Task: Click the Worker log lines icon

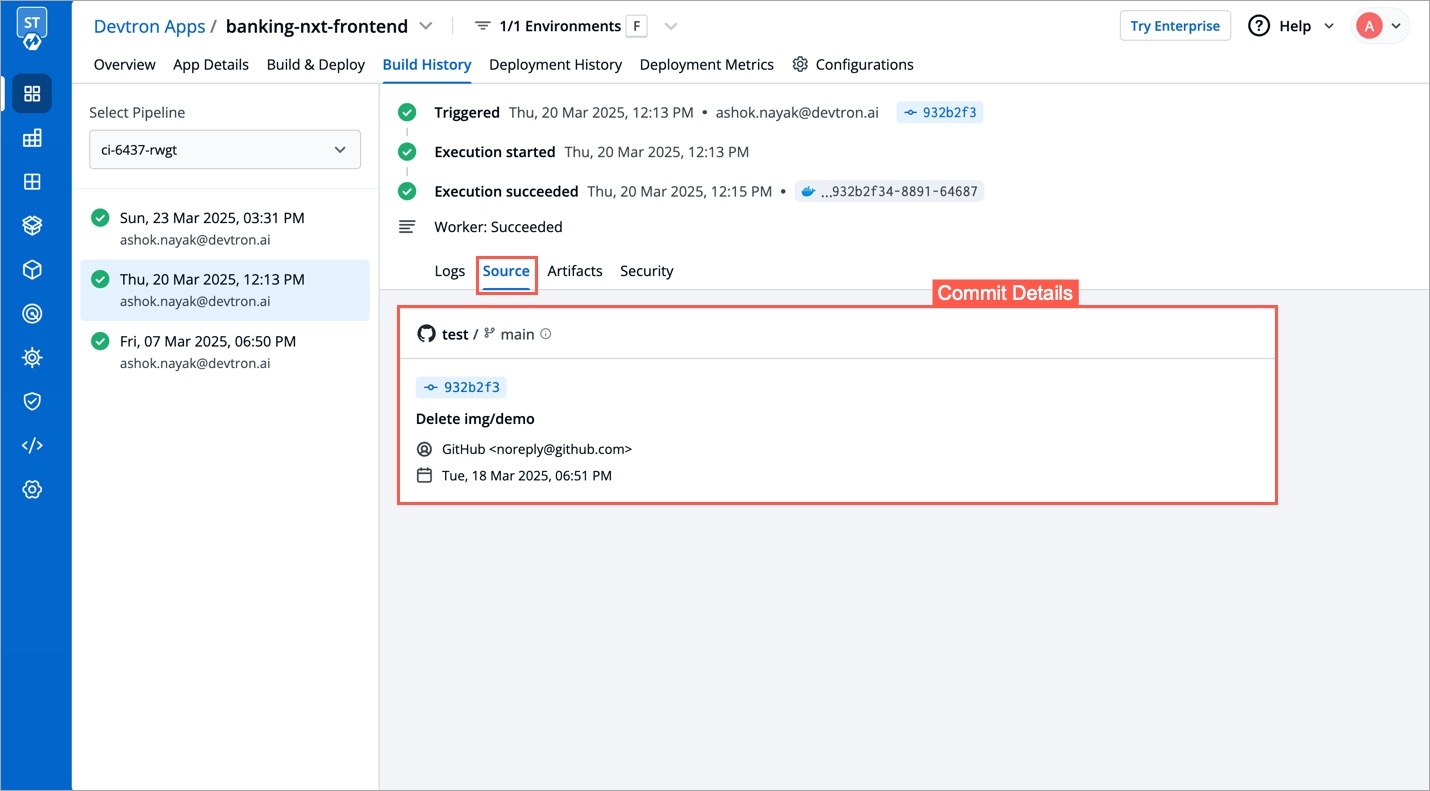Action: point(407,227)
